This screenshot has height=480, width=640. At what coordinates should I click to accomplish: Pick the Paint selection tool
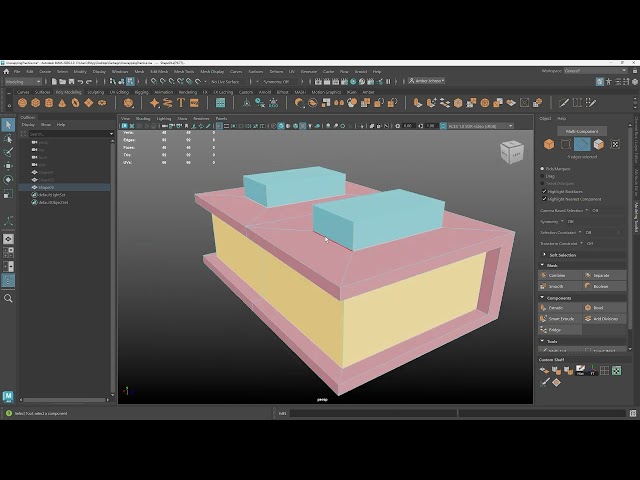(x=8, y=152)
